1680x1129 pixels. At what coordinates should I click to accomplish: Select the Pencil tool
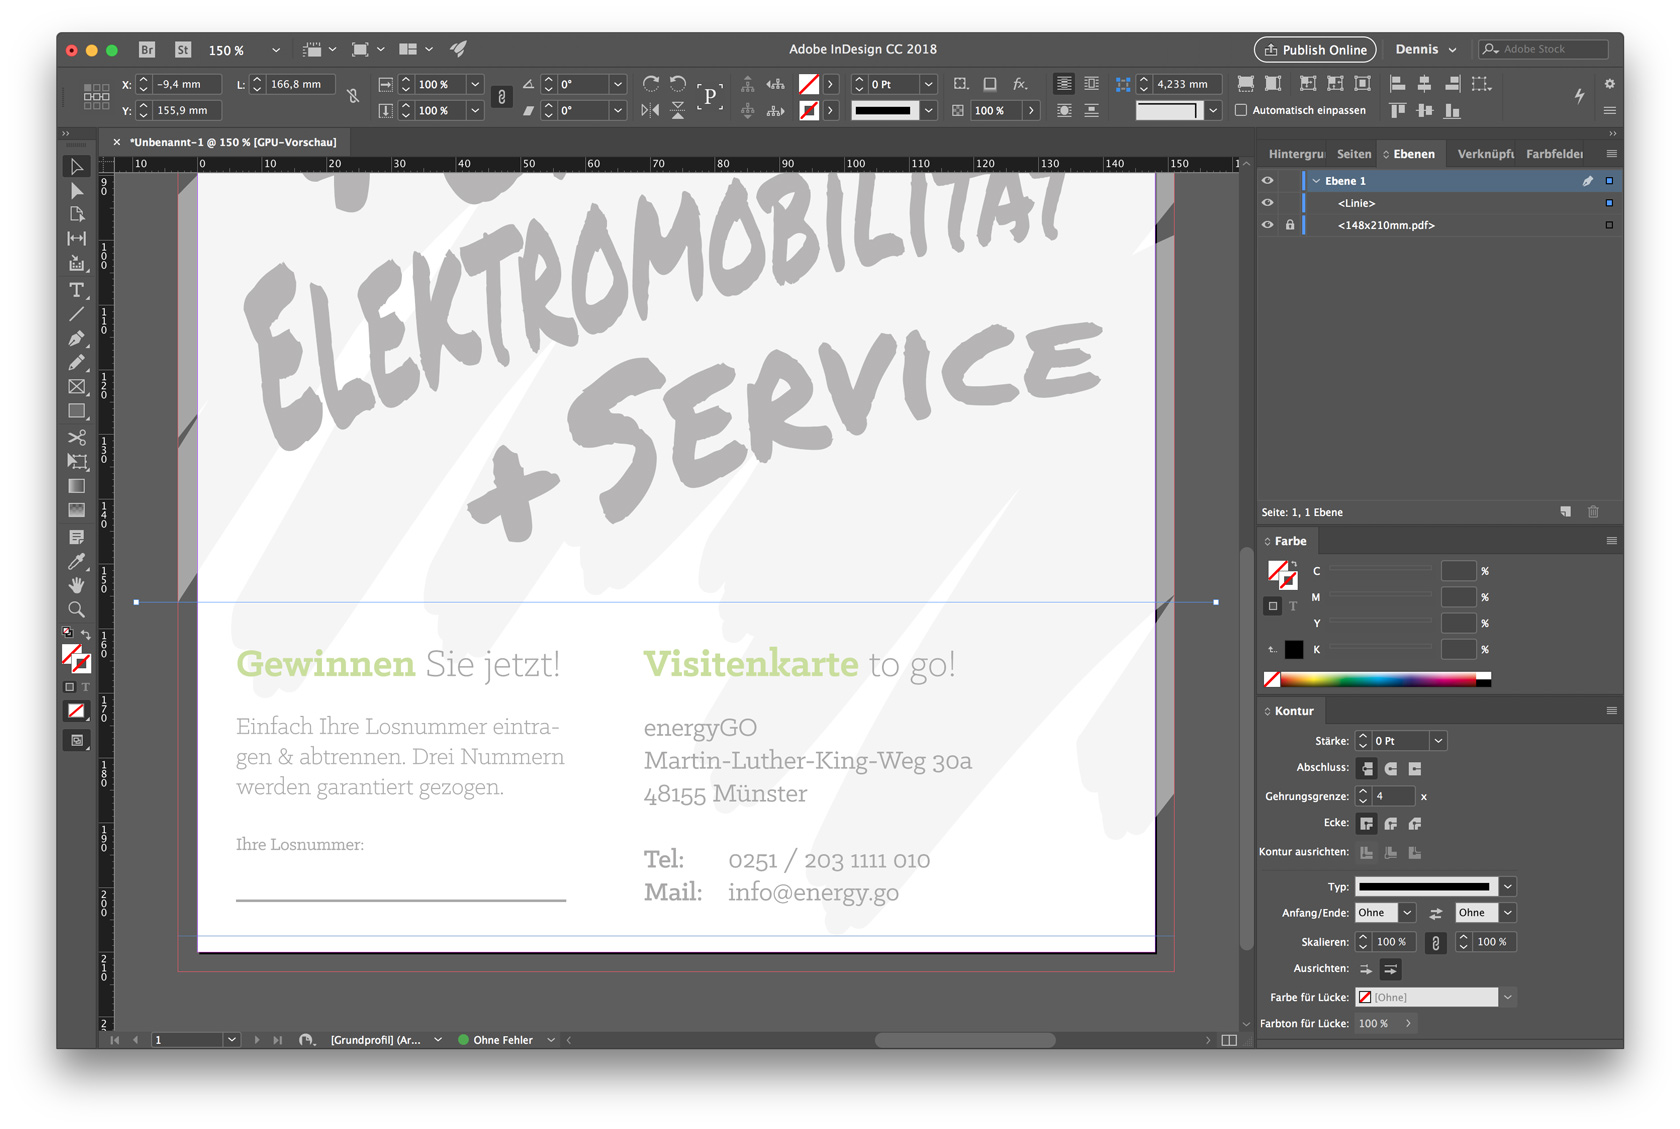coord(76,363)
